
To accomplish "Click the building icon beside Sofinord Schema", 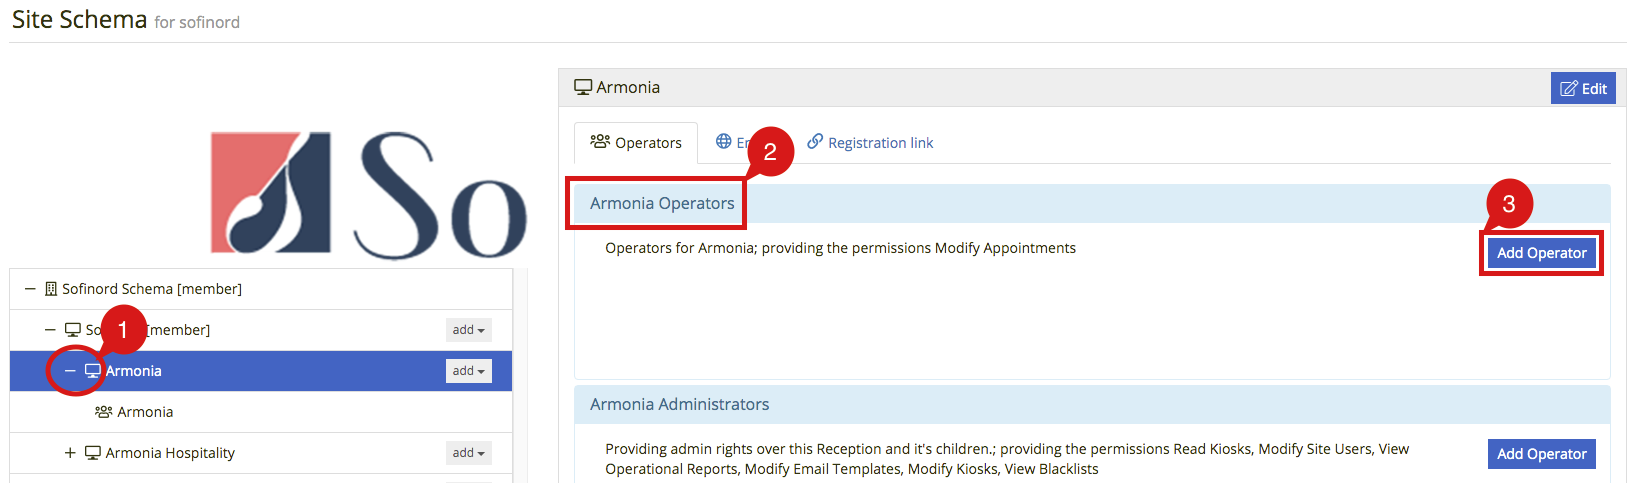I will pyautogui.click(x=51, y=289).
